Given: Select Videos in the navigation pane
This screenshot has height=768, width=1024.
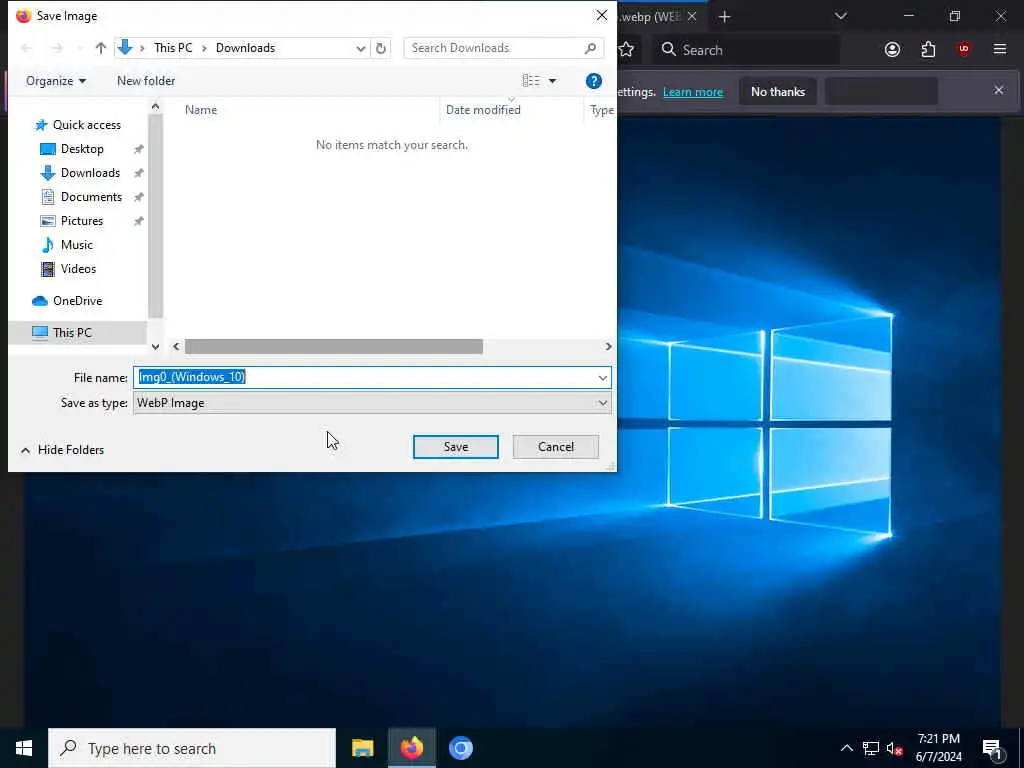Looking at the screenshot, I should click(x=78, y=269).
